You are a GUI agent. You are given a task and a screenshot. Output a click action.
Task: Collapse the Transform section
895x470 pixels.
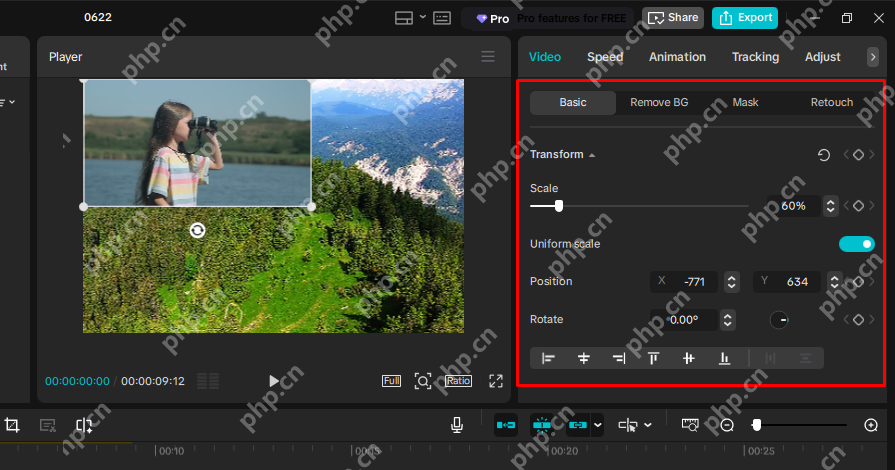[592, 155]
